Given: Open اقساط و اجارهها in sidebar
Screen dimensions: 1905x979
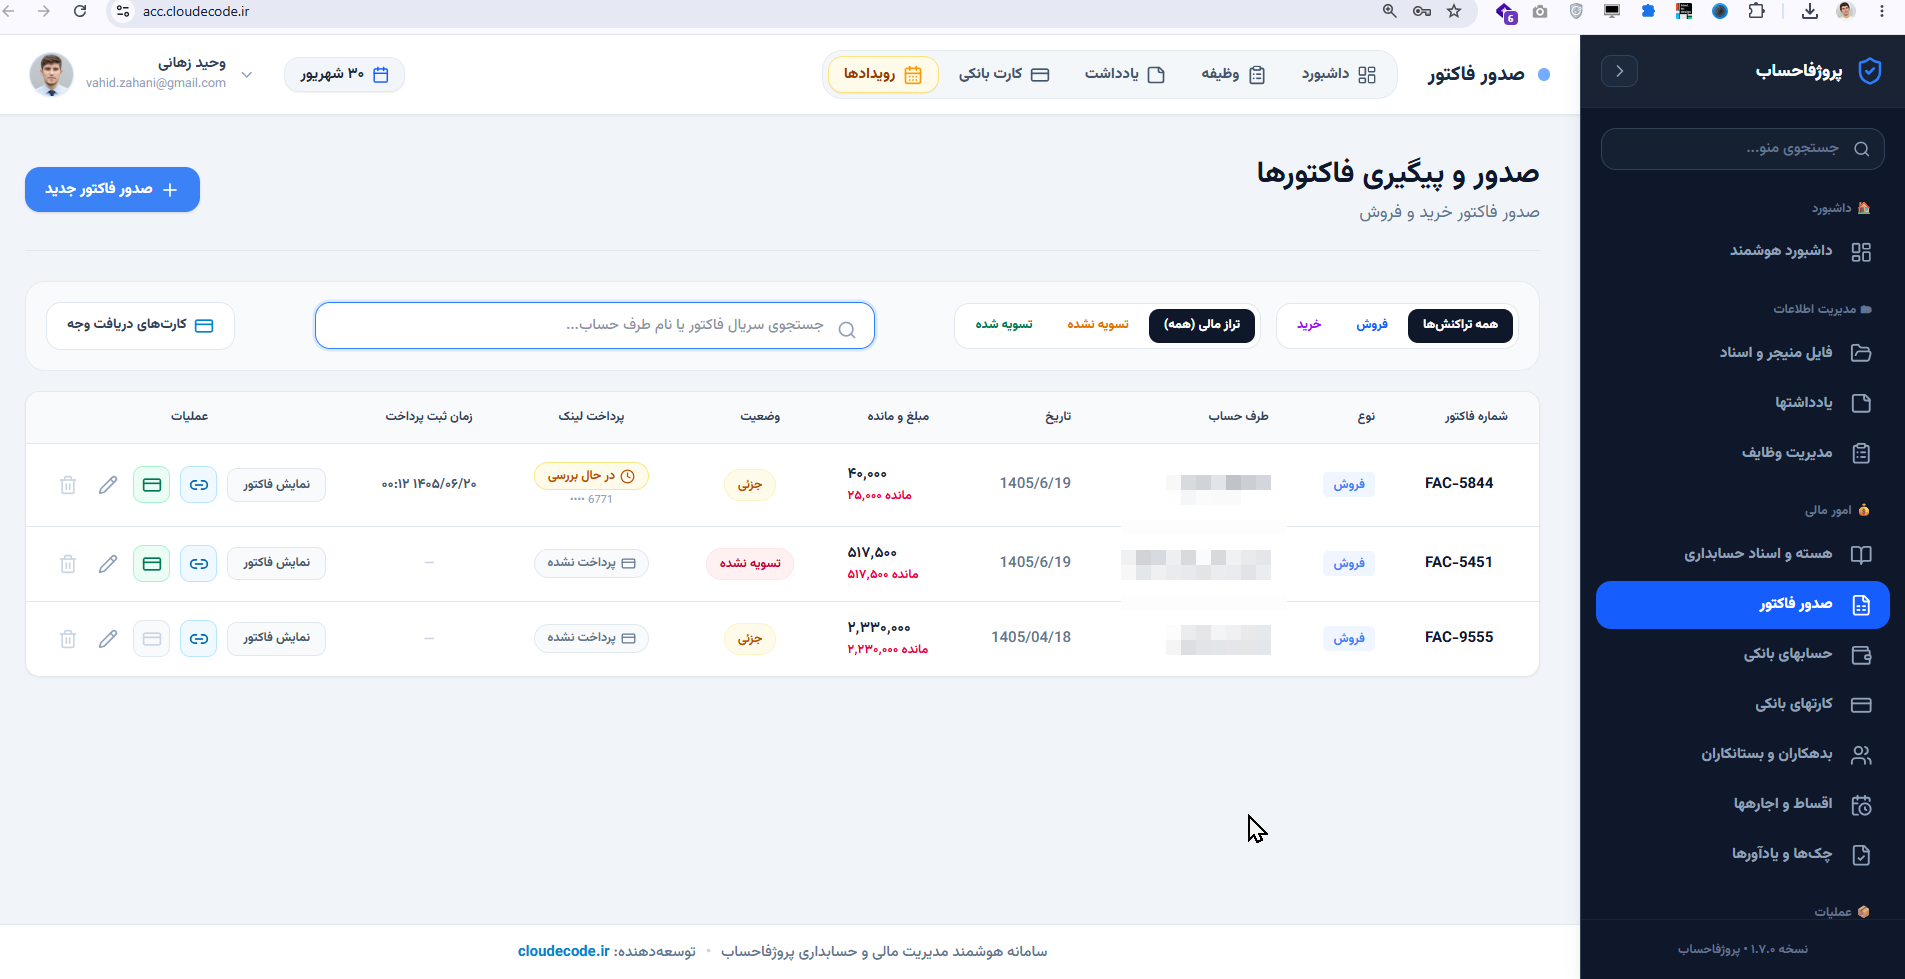Looking at the screenshot, I should (1742, 805).
